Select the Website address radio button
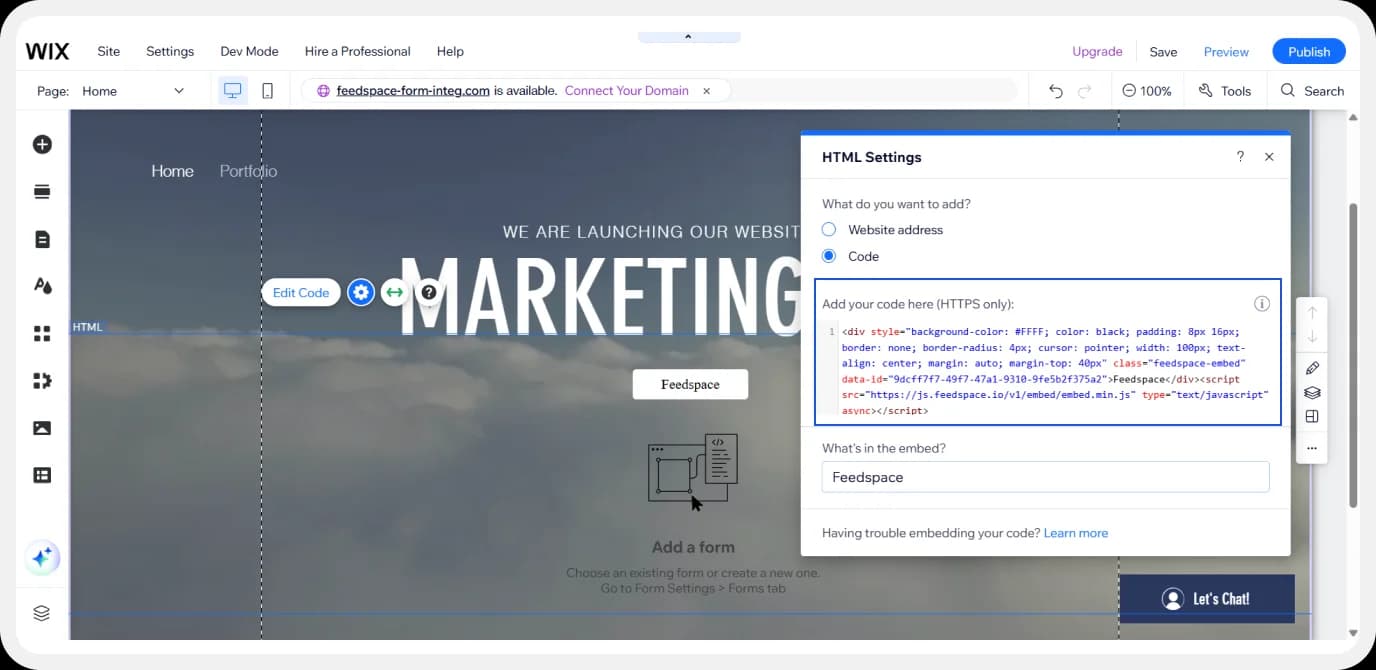The image size is (1376, 670). 828,229
